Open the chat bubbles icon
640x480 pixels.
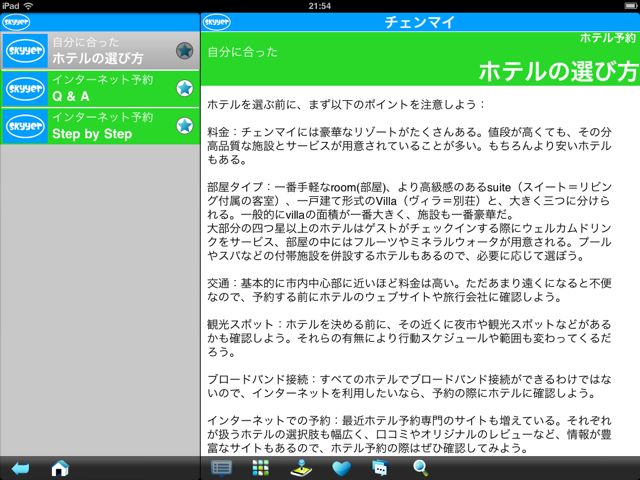pos(380,468)
